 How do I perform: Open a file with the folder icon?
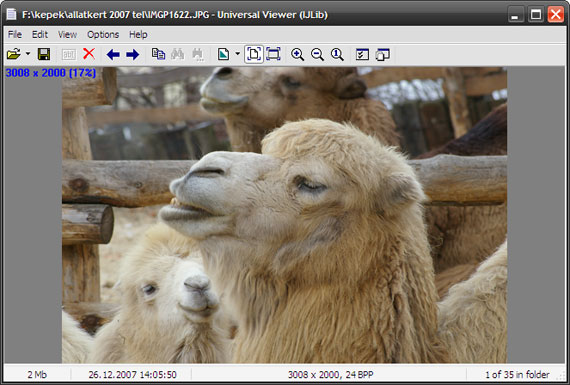14,55
